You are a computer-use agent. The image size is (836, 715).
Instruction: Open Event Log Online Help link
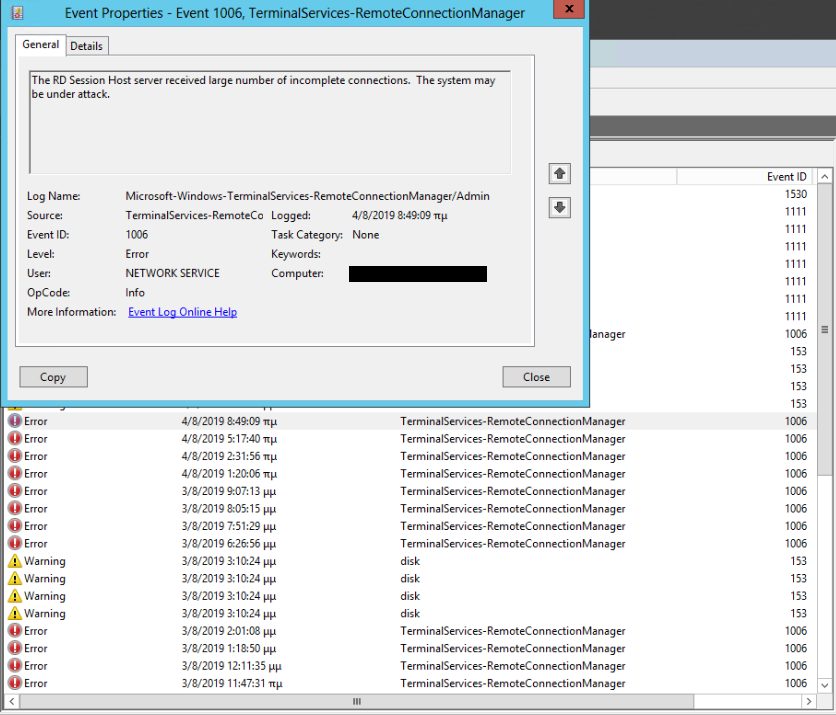(x=182, y=312)
